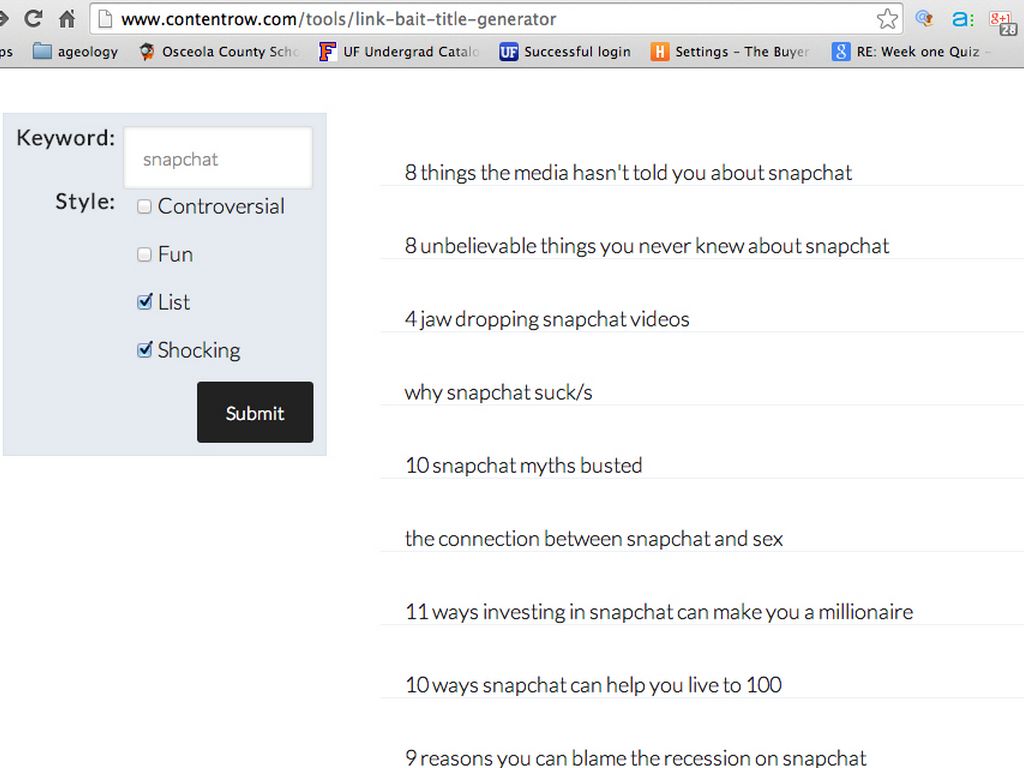Click the browser reload button
The height and width of the screenshot is (768, 1024).
click(x=33, y=19)
